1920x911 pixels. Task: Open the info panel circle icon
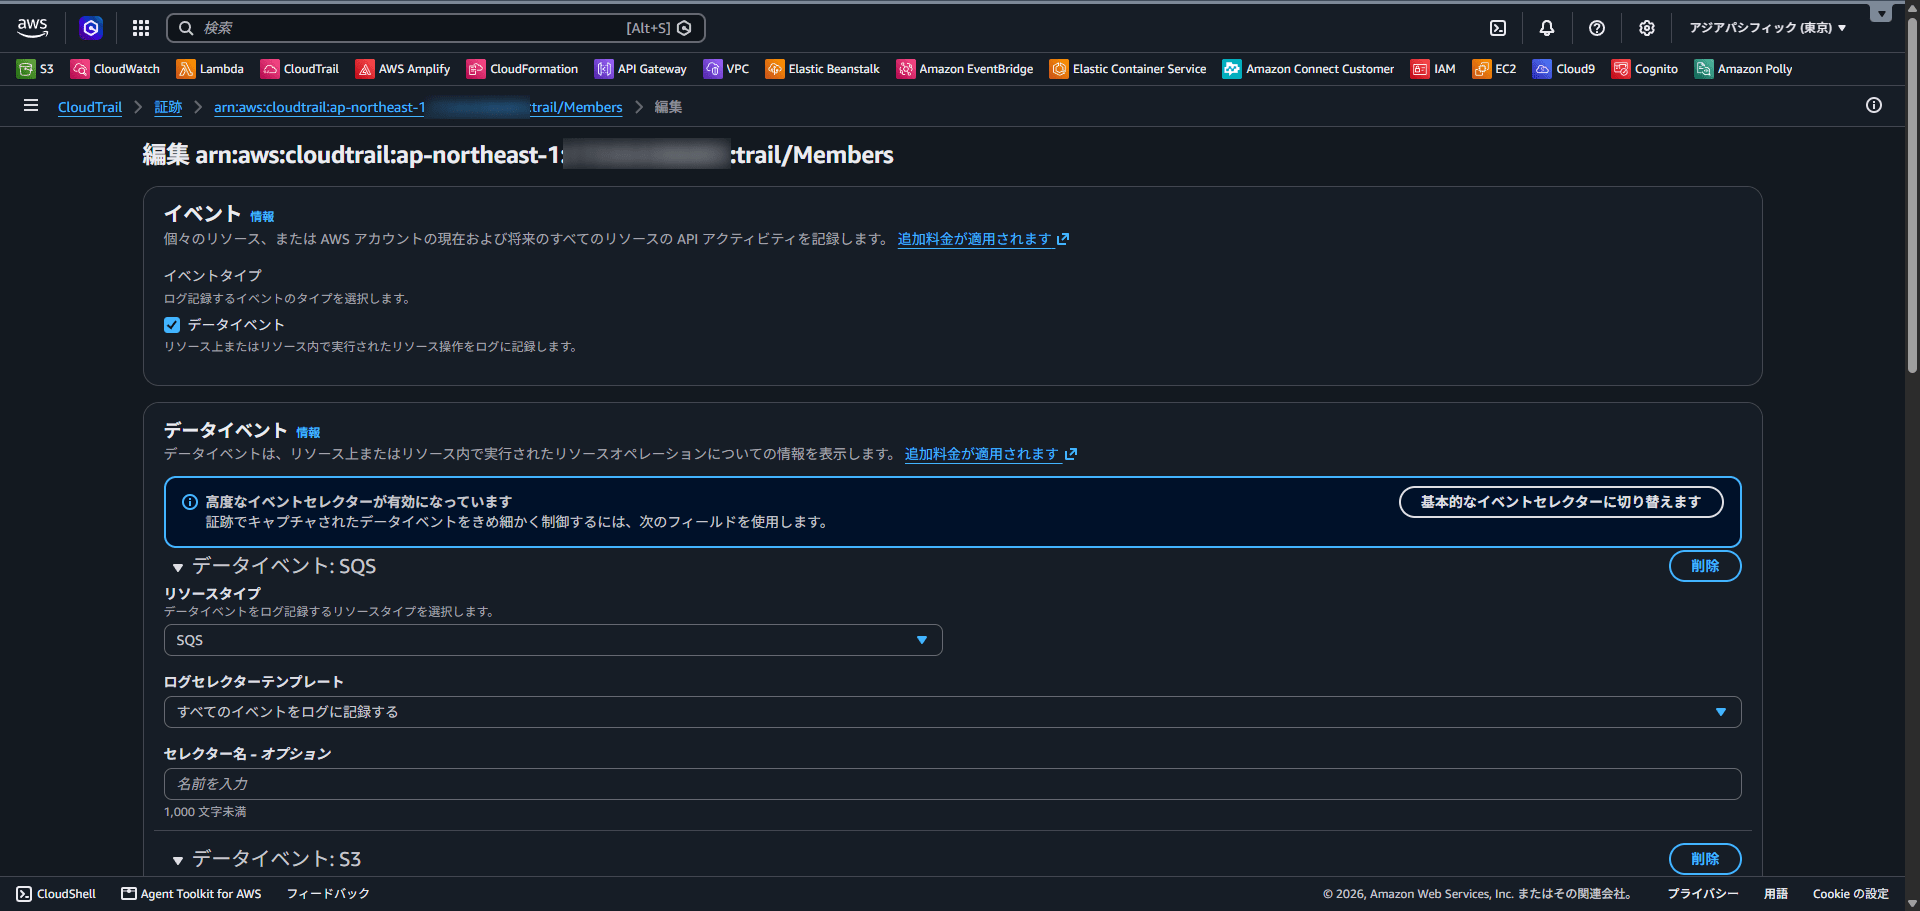1874,105
